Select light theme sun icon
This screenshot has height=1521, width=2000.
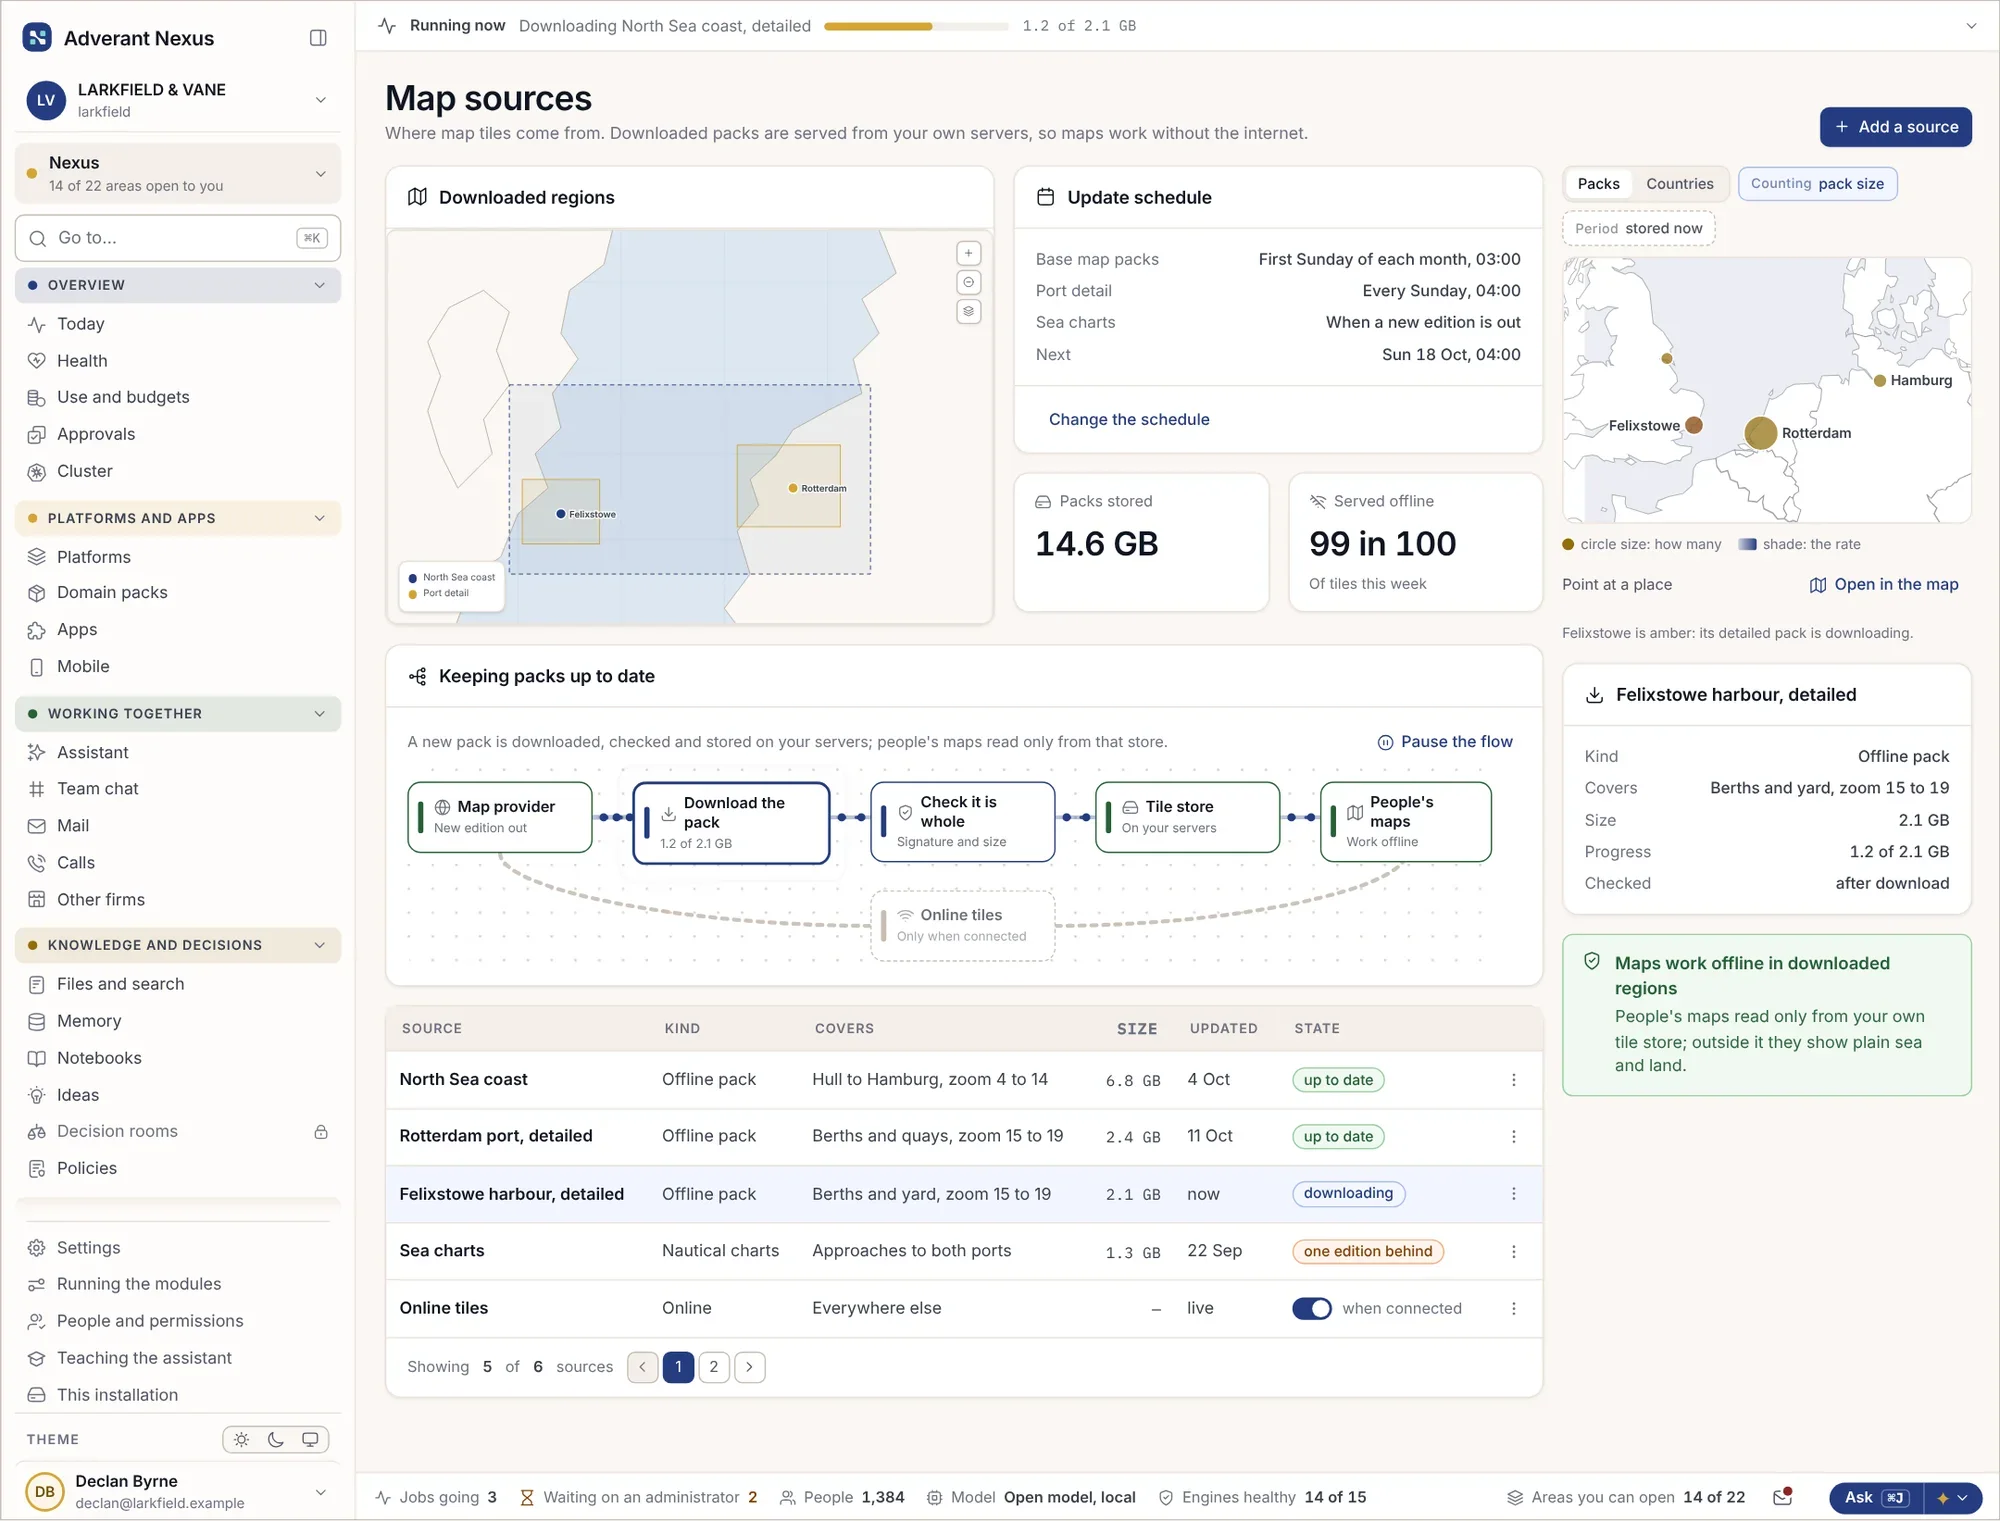241,1440
